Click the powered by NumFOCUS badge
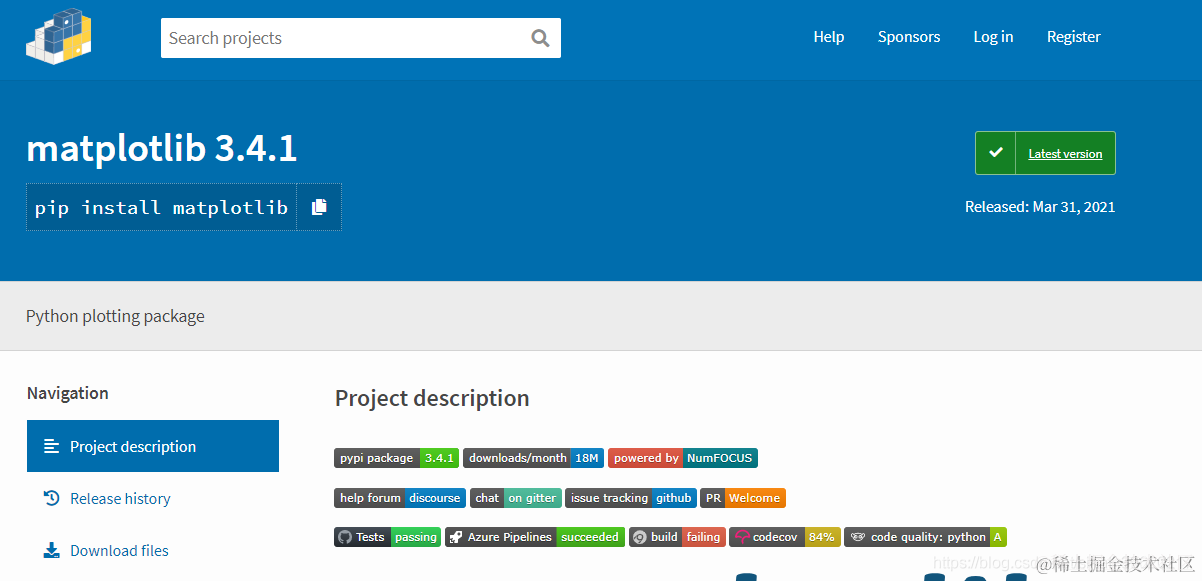Screen dimensions: 1202x581 [x=683, y=458]
